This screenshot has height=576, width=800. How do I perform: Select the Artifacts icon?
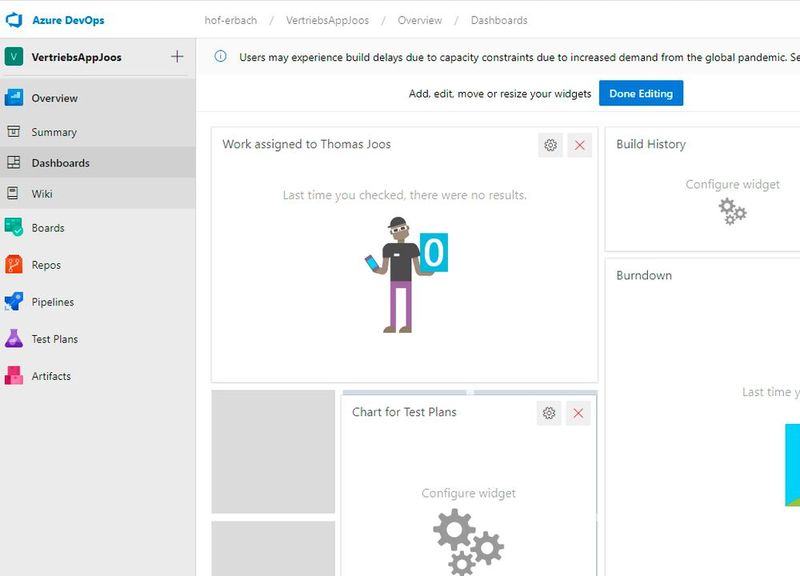tap(17, 376)
